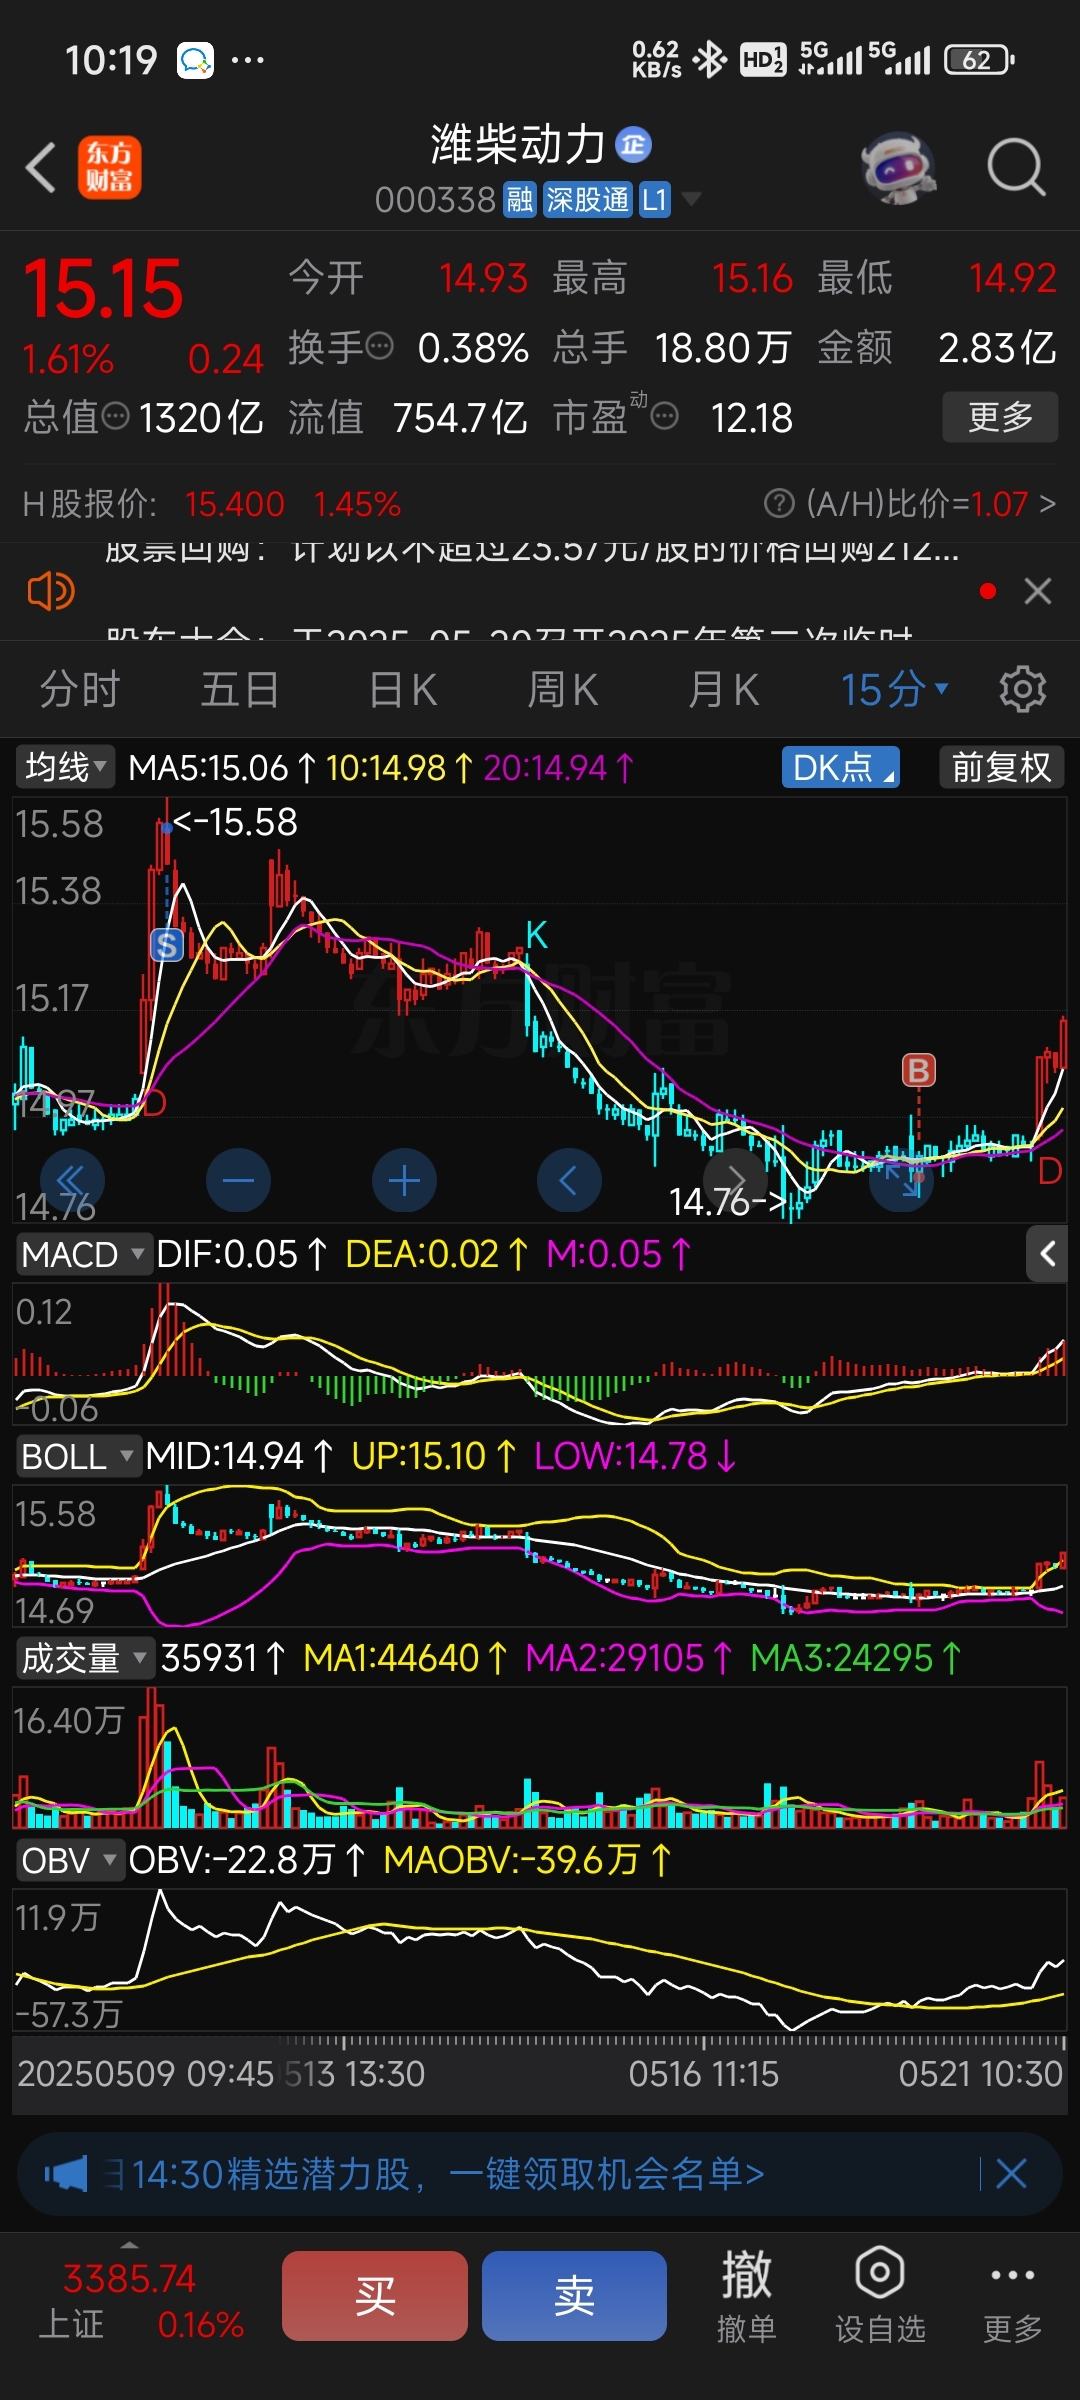Tap the L1 quote level tag
The width and height of the screenshot is (1080, 2400).
[x=654, y=200]
